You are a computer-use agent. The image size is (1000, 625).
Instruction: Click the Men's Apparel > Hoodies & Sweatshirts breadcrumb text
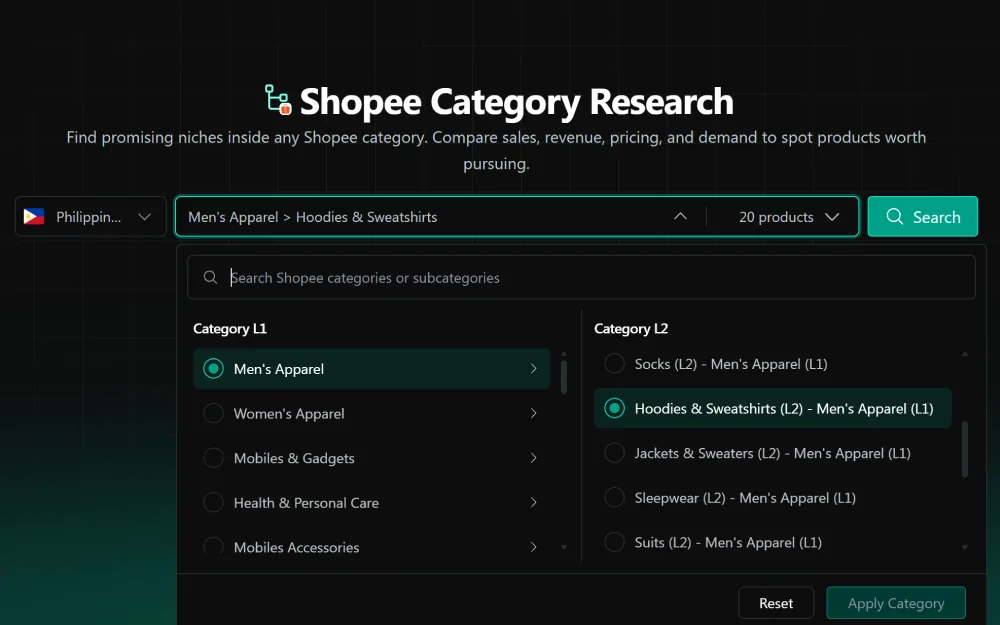(312, 217)
